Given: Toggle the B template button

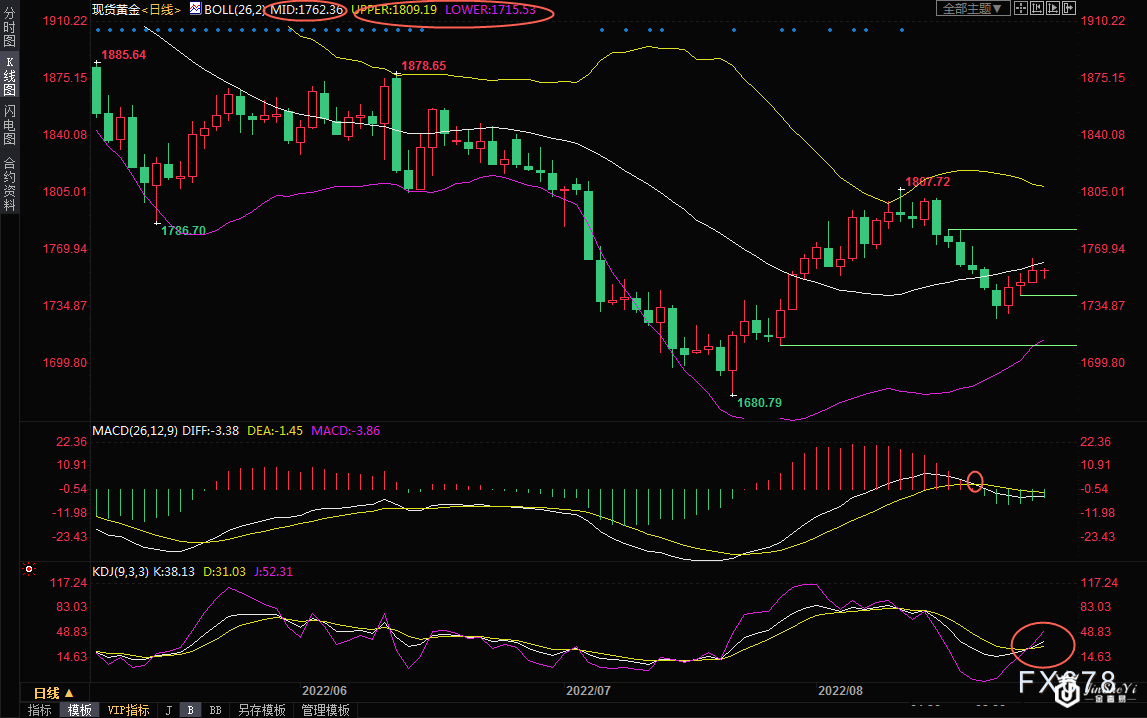Looking at the screenshot, I should click(190, 710).
